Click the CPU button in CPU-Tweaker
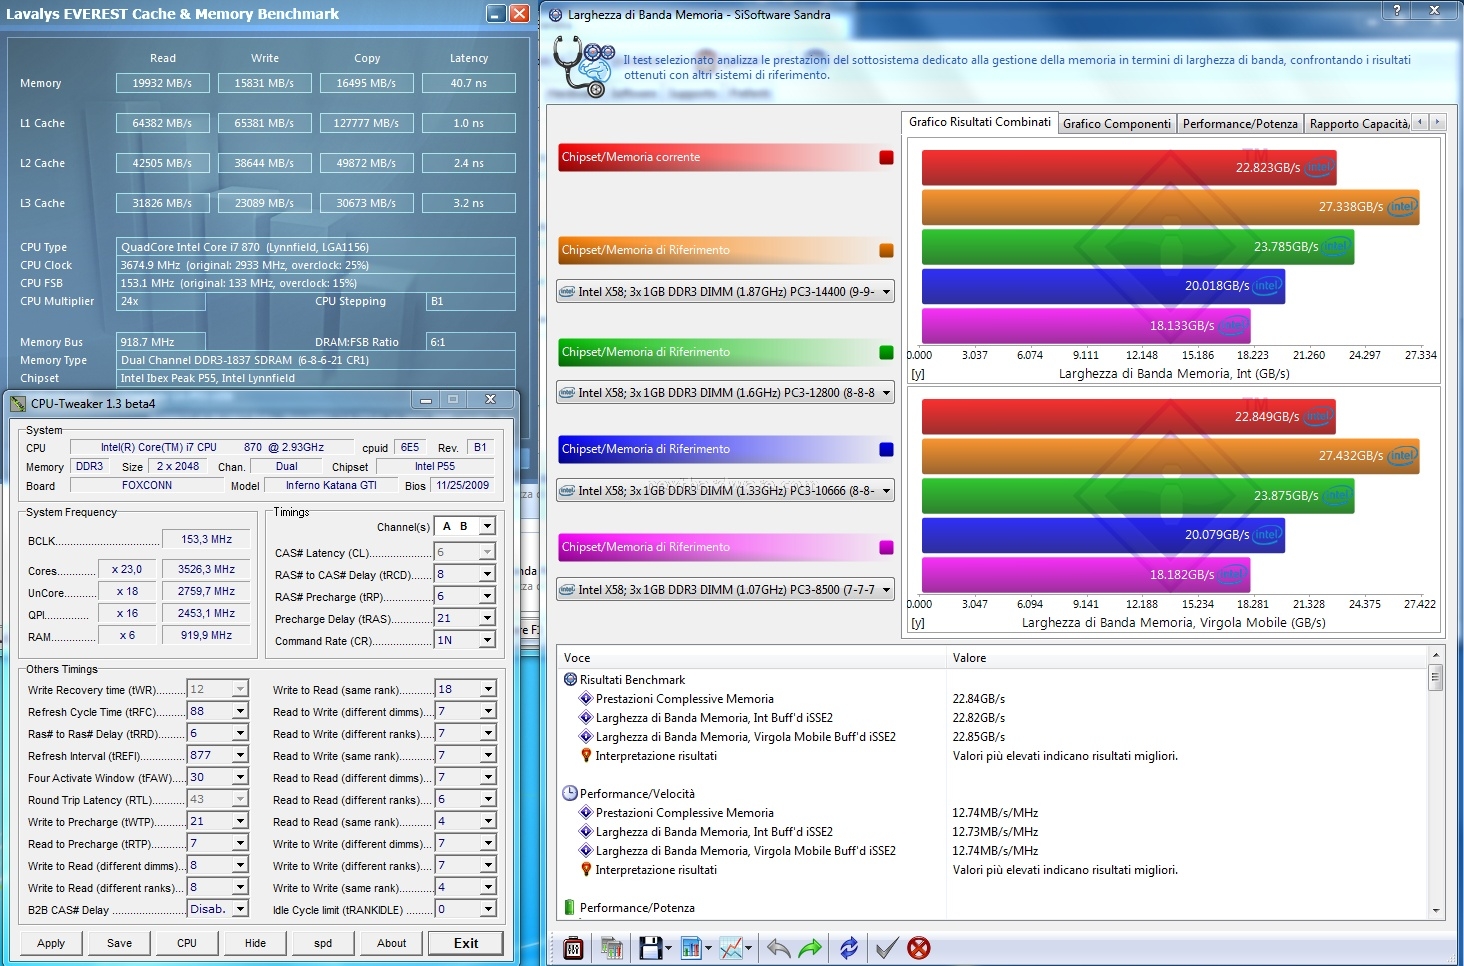Image resolution: width=1464 pixels, height=966 pixels. pyautogui.click(x=187, y=943)
